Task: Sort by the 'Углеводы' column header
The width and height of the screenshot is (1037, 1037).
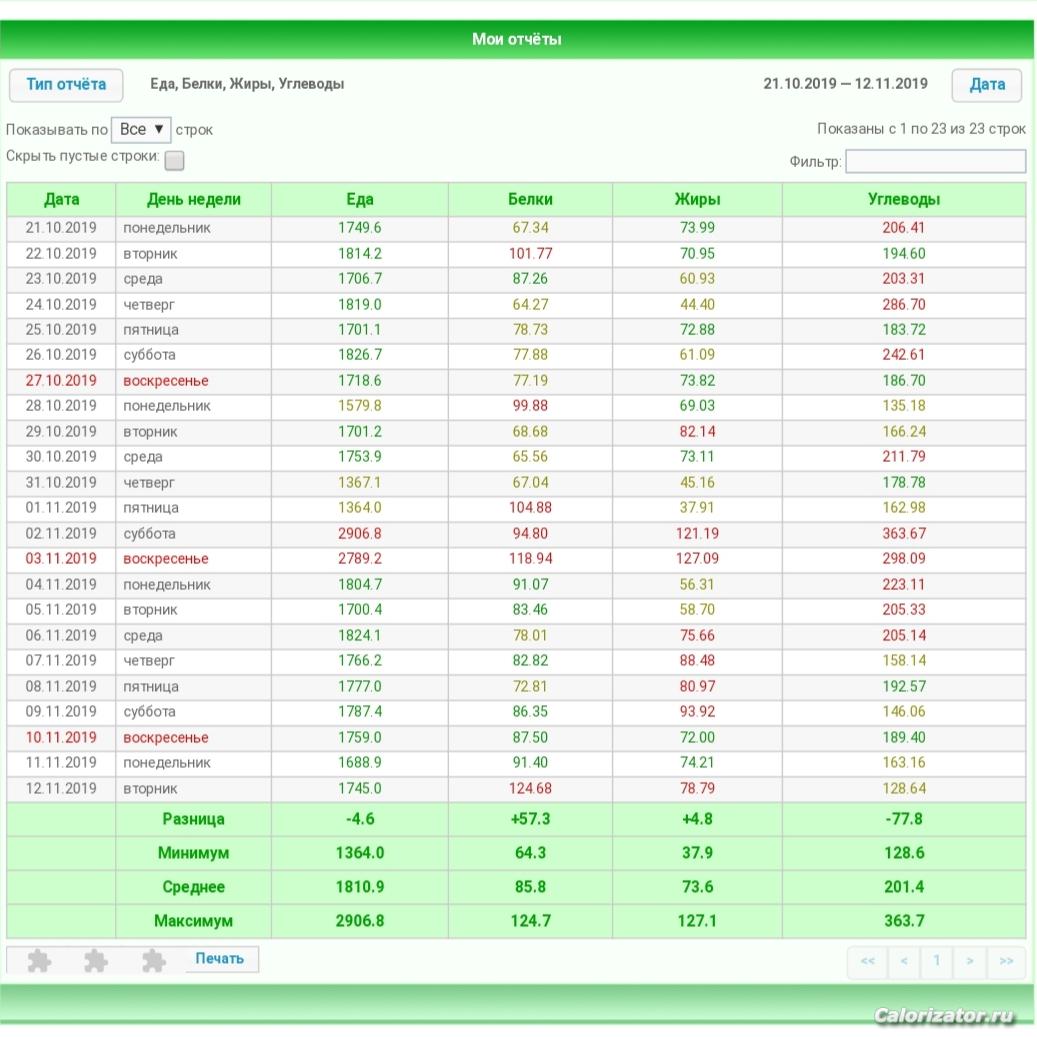Action: pyautogui.click(x=903, y=198)
